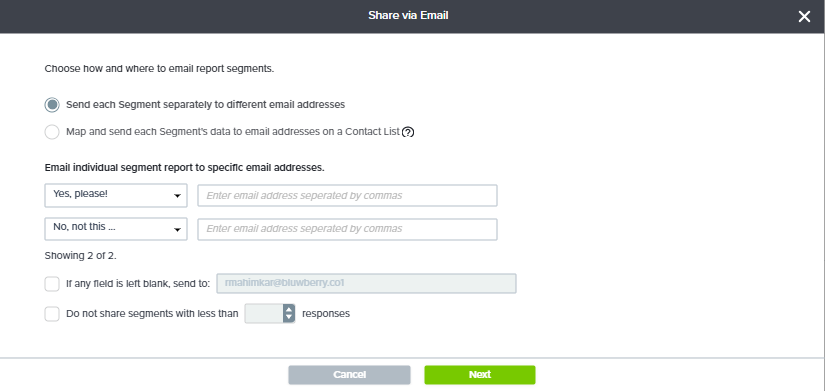The height and width of the screenshot is (391, 825).
Task: Decrease minimum responses with stepper down arrow
Action: (x=289, y=318)
